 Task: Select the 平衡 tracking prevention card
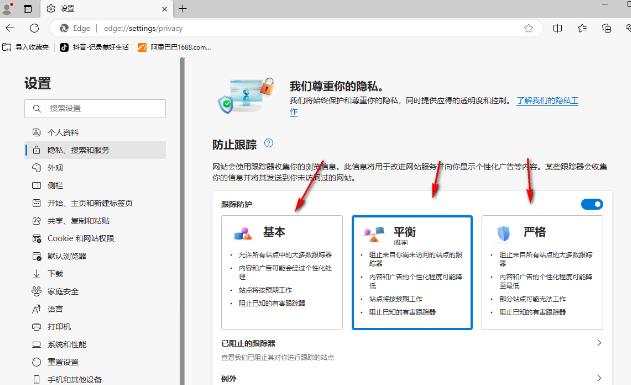point(412,272)
